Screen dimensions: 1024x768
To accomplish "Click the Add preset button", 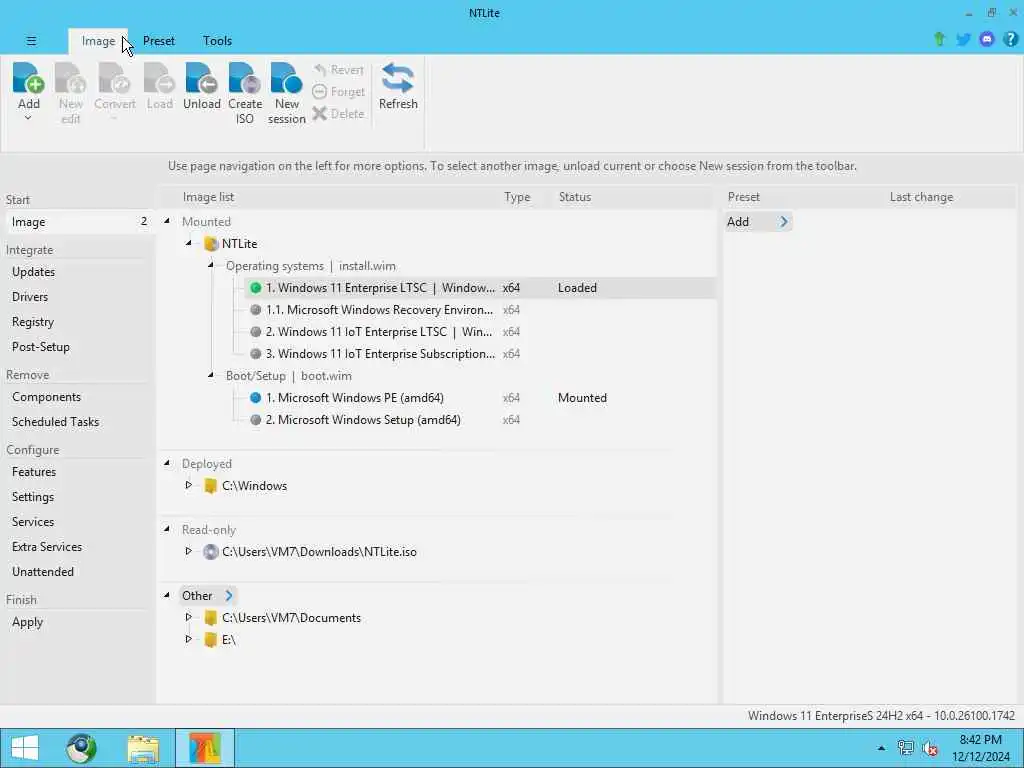I will pos(758,222).
